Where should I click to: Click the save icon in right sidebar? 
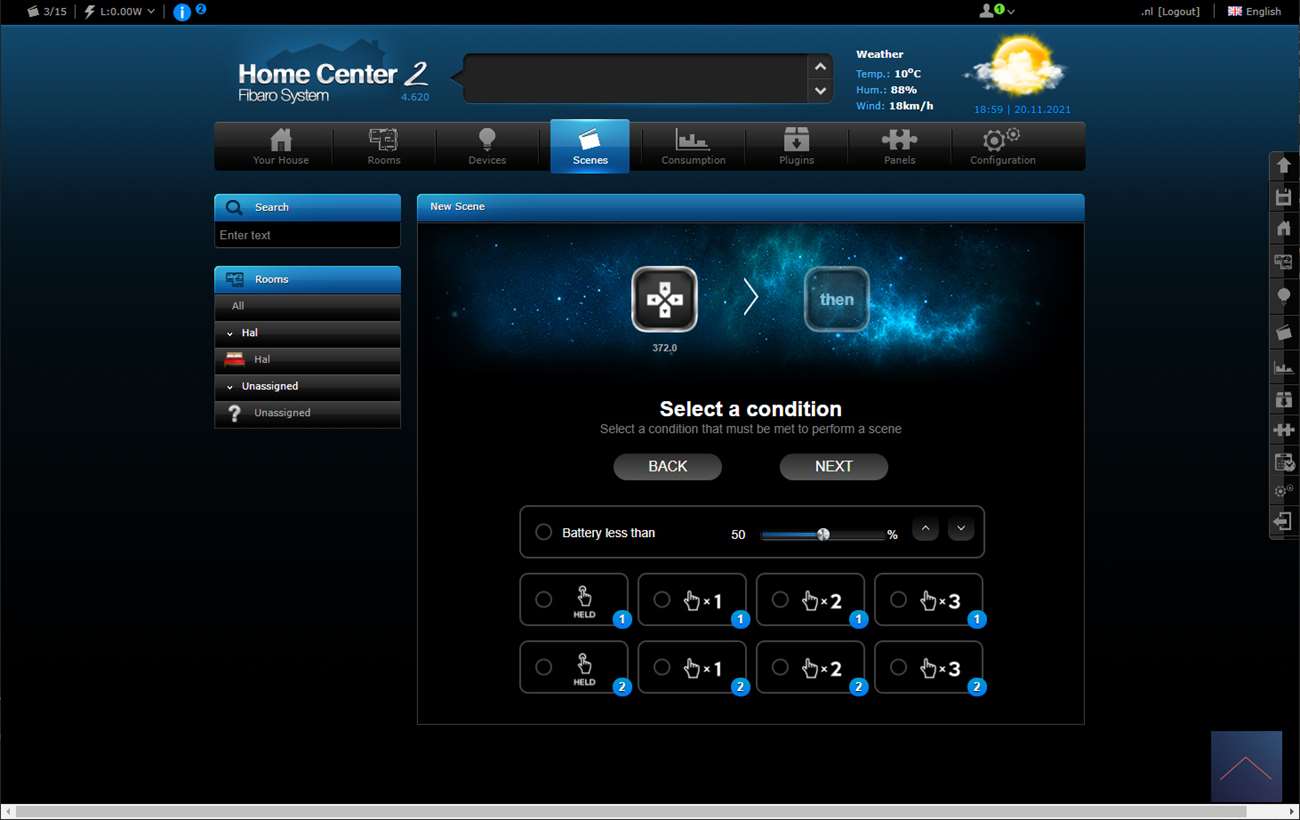[x=1284, y=197]
